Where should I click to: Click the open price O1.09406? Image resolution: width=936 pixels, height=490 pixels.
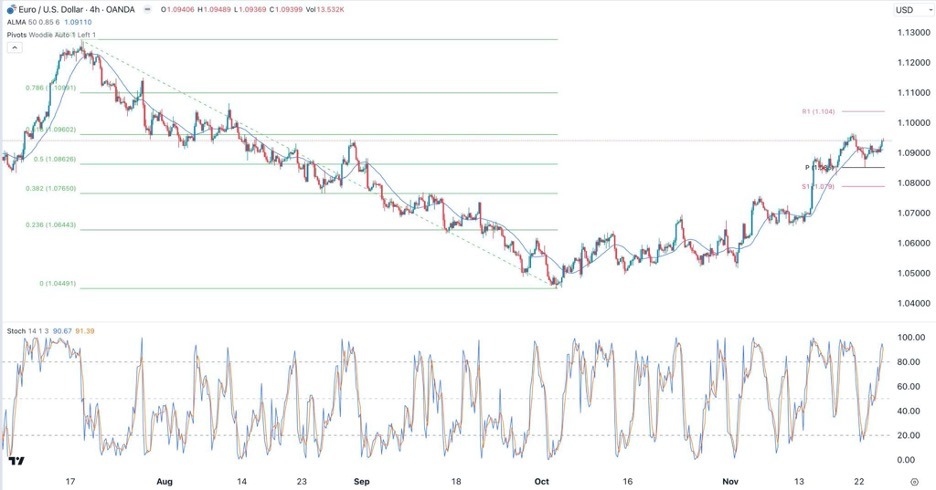[177, 10]
